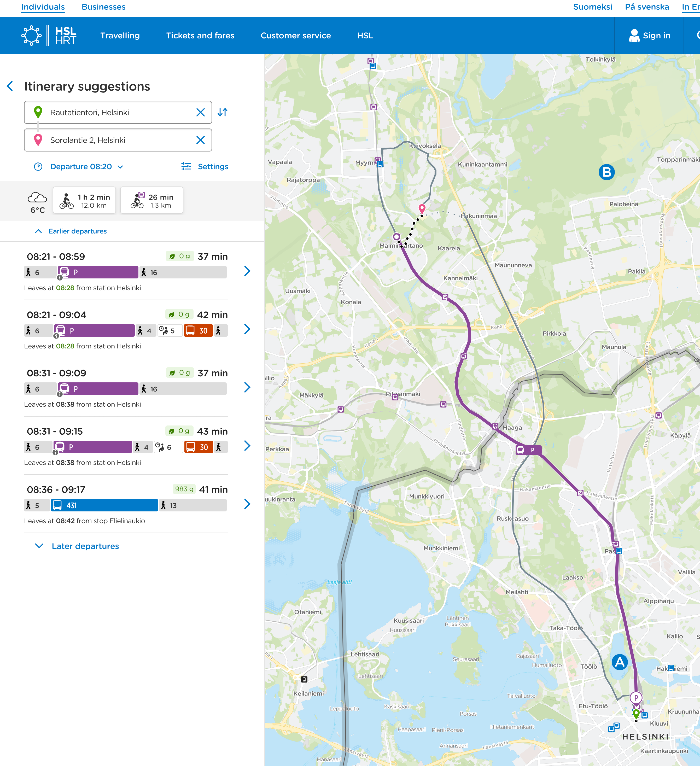
Task: Open the Customer service menu
Action: (296, 36)
